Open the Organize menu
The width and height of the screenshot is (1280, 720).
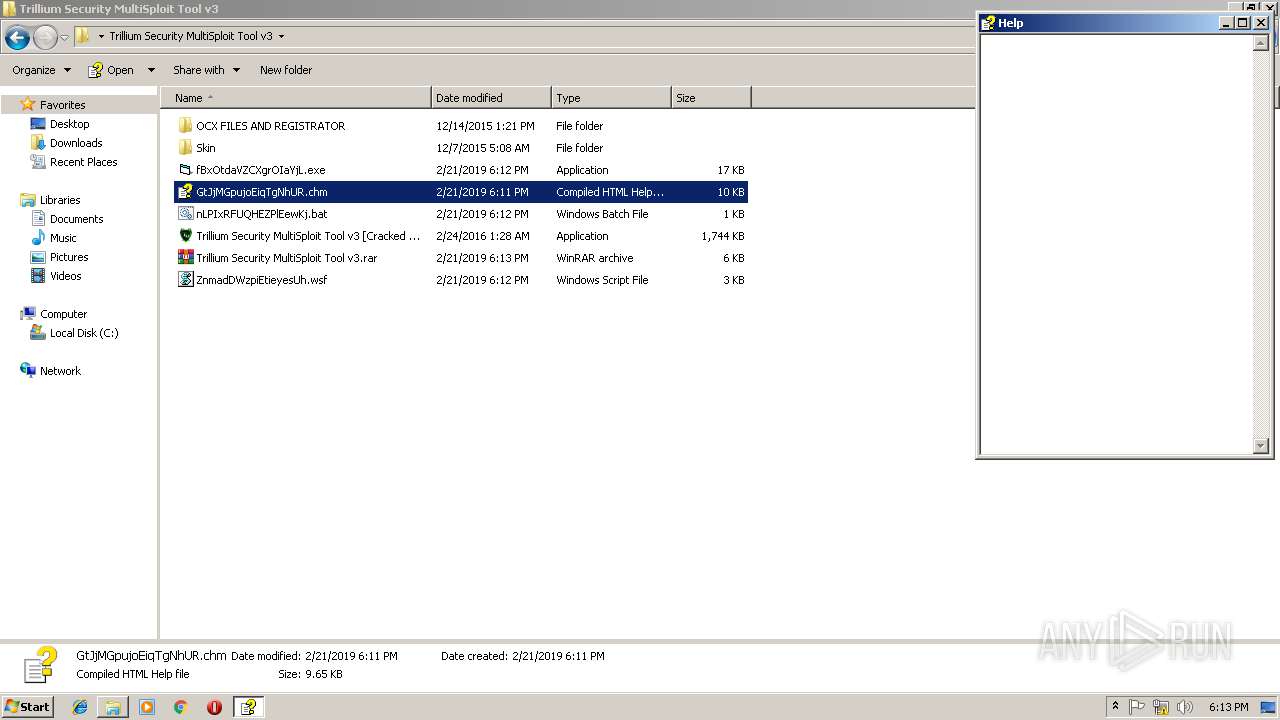coord(41,70)
